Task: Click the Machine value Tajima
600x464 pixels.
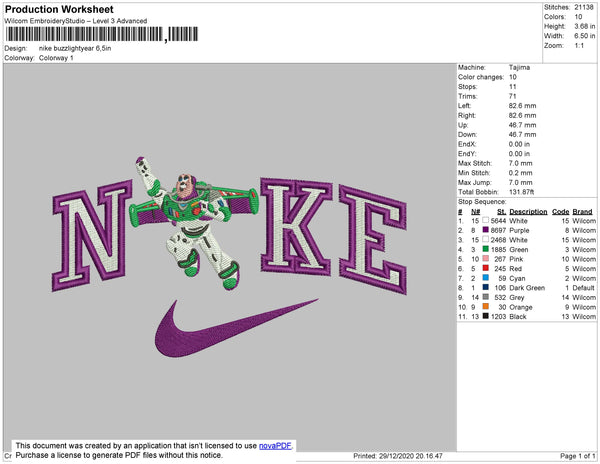Action: [x=519, y=67]
